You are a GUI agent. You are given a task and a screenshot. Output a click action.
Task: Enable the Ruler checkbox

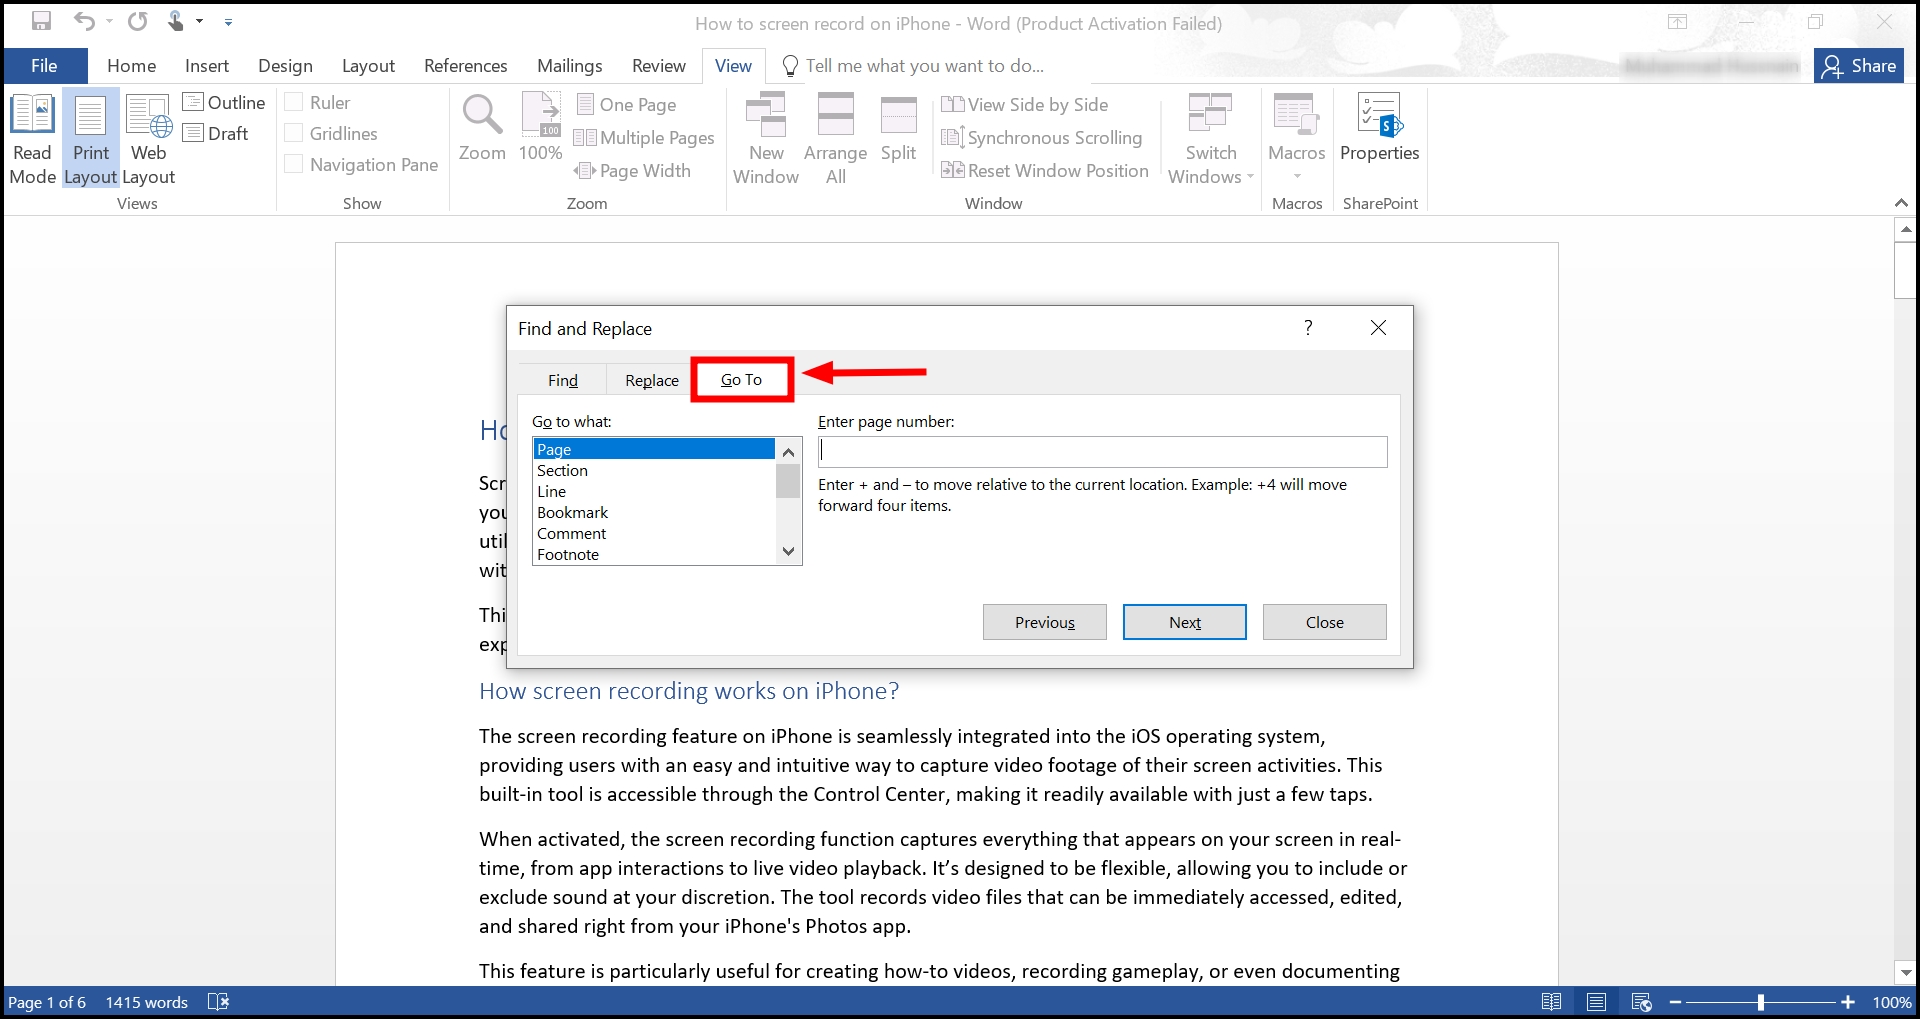tap(294, 102)
